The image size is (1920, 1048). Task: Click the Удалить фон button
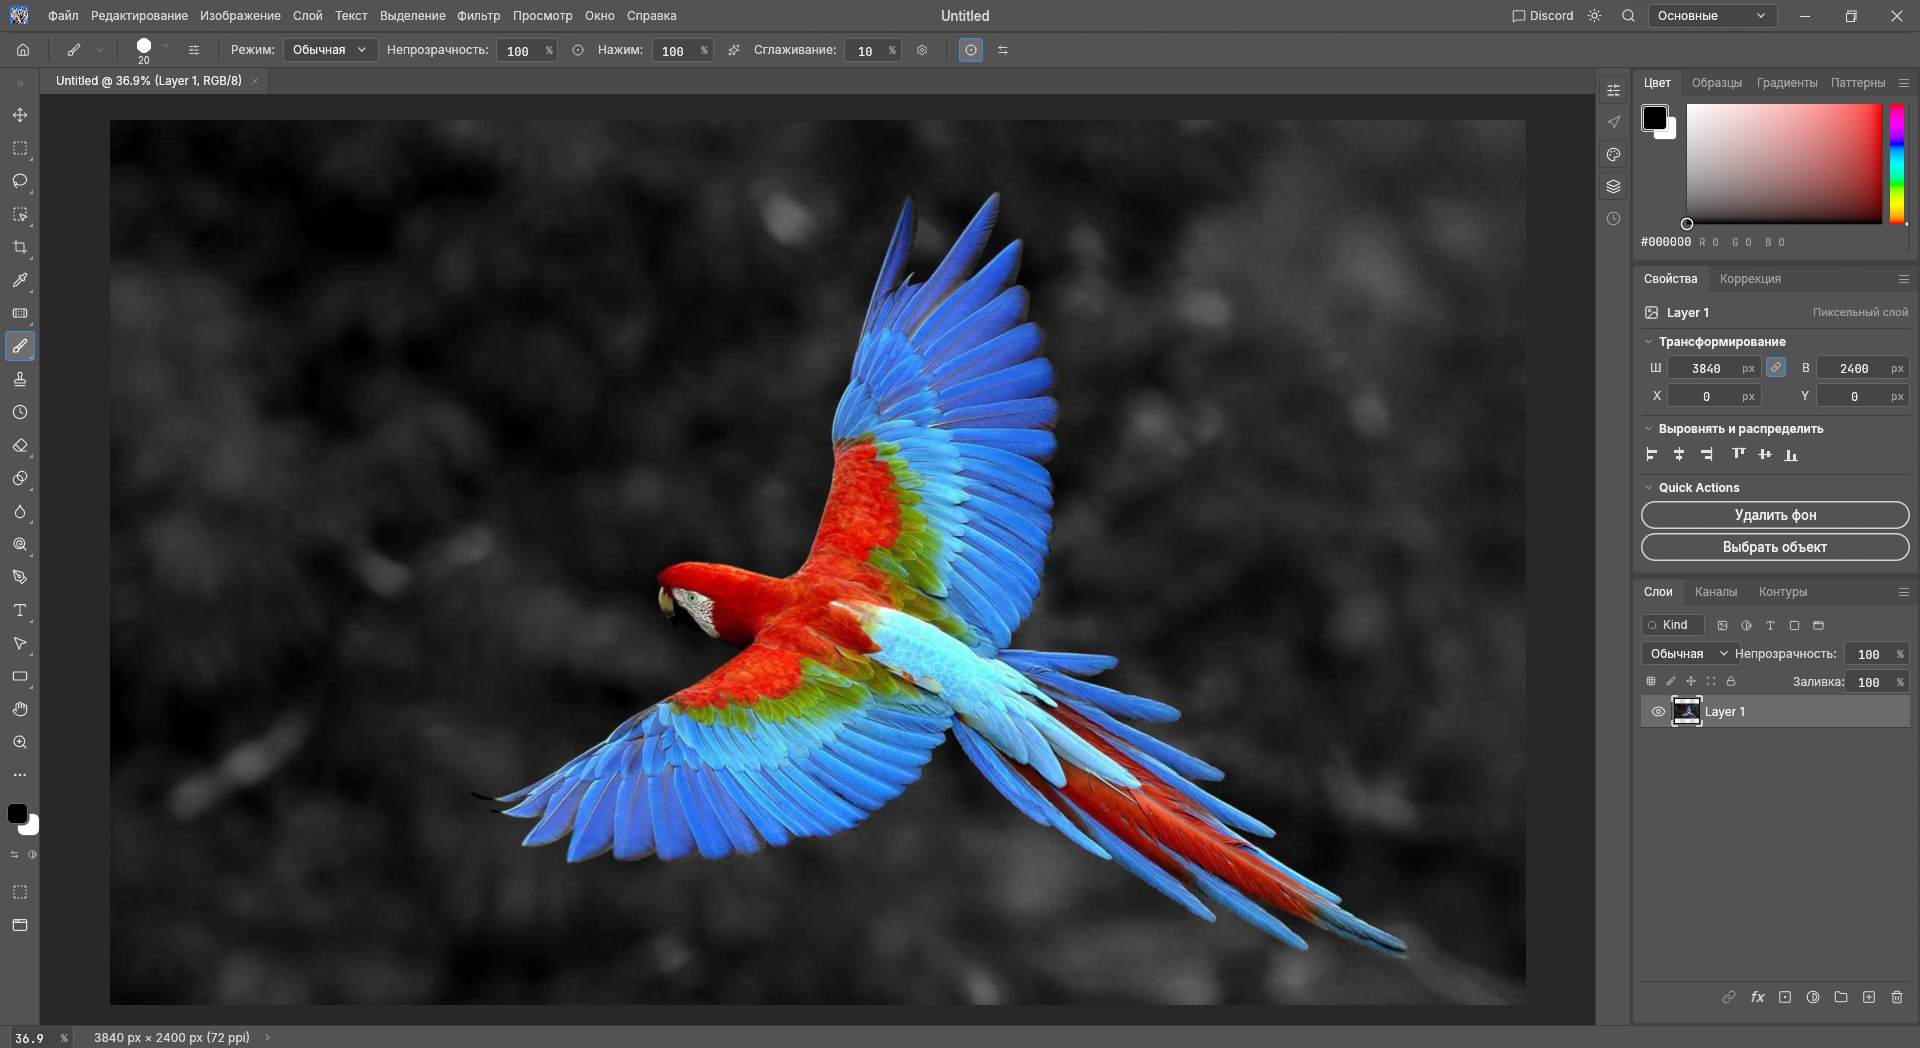(x=1775, y=515)
